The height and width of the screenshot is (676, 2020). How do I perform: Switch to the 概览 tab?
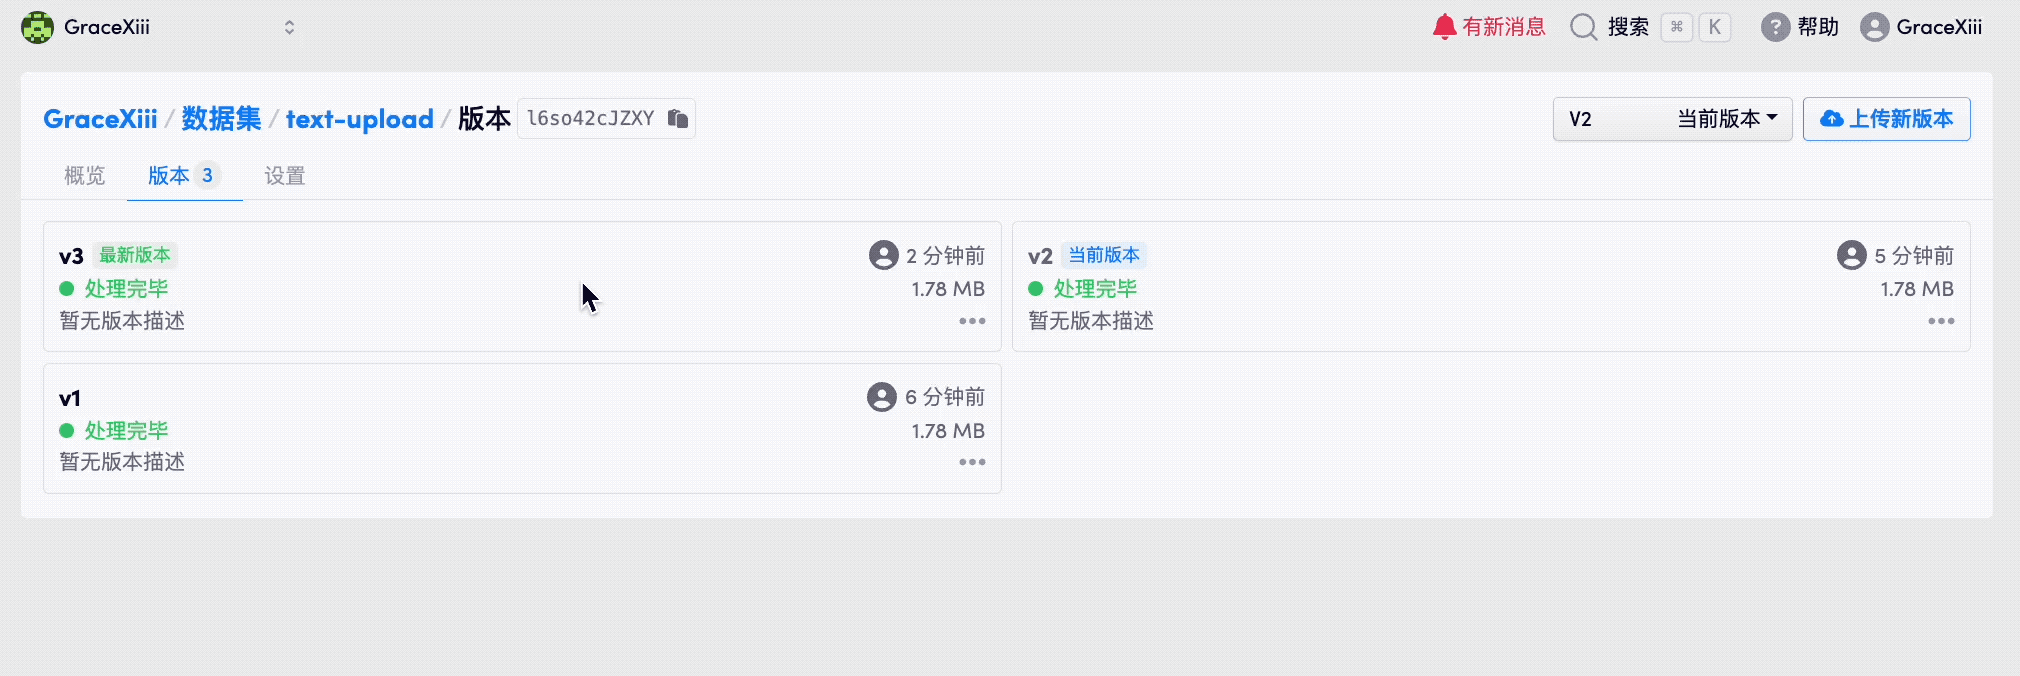pos(84,176)
